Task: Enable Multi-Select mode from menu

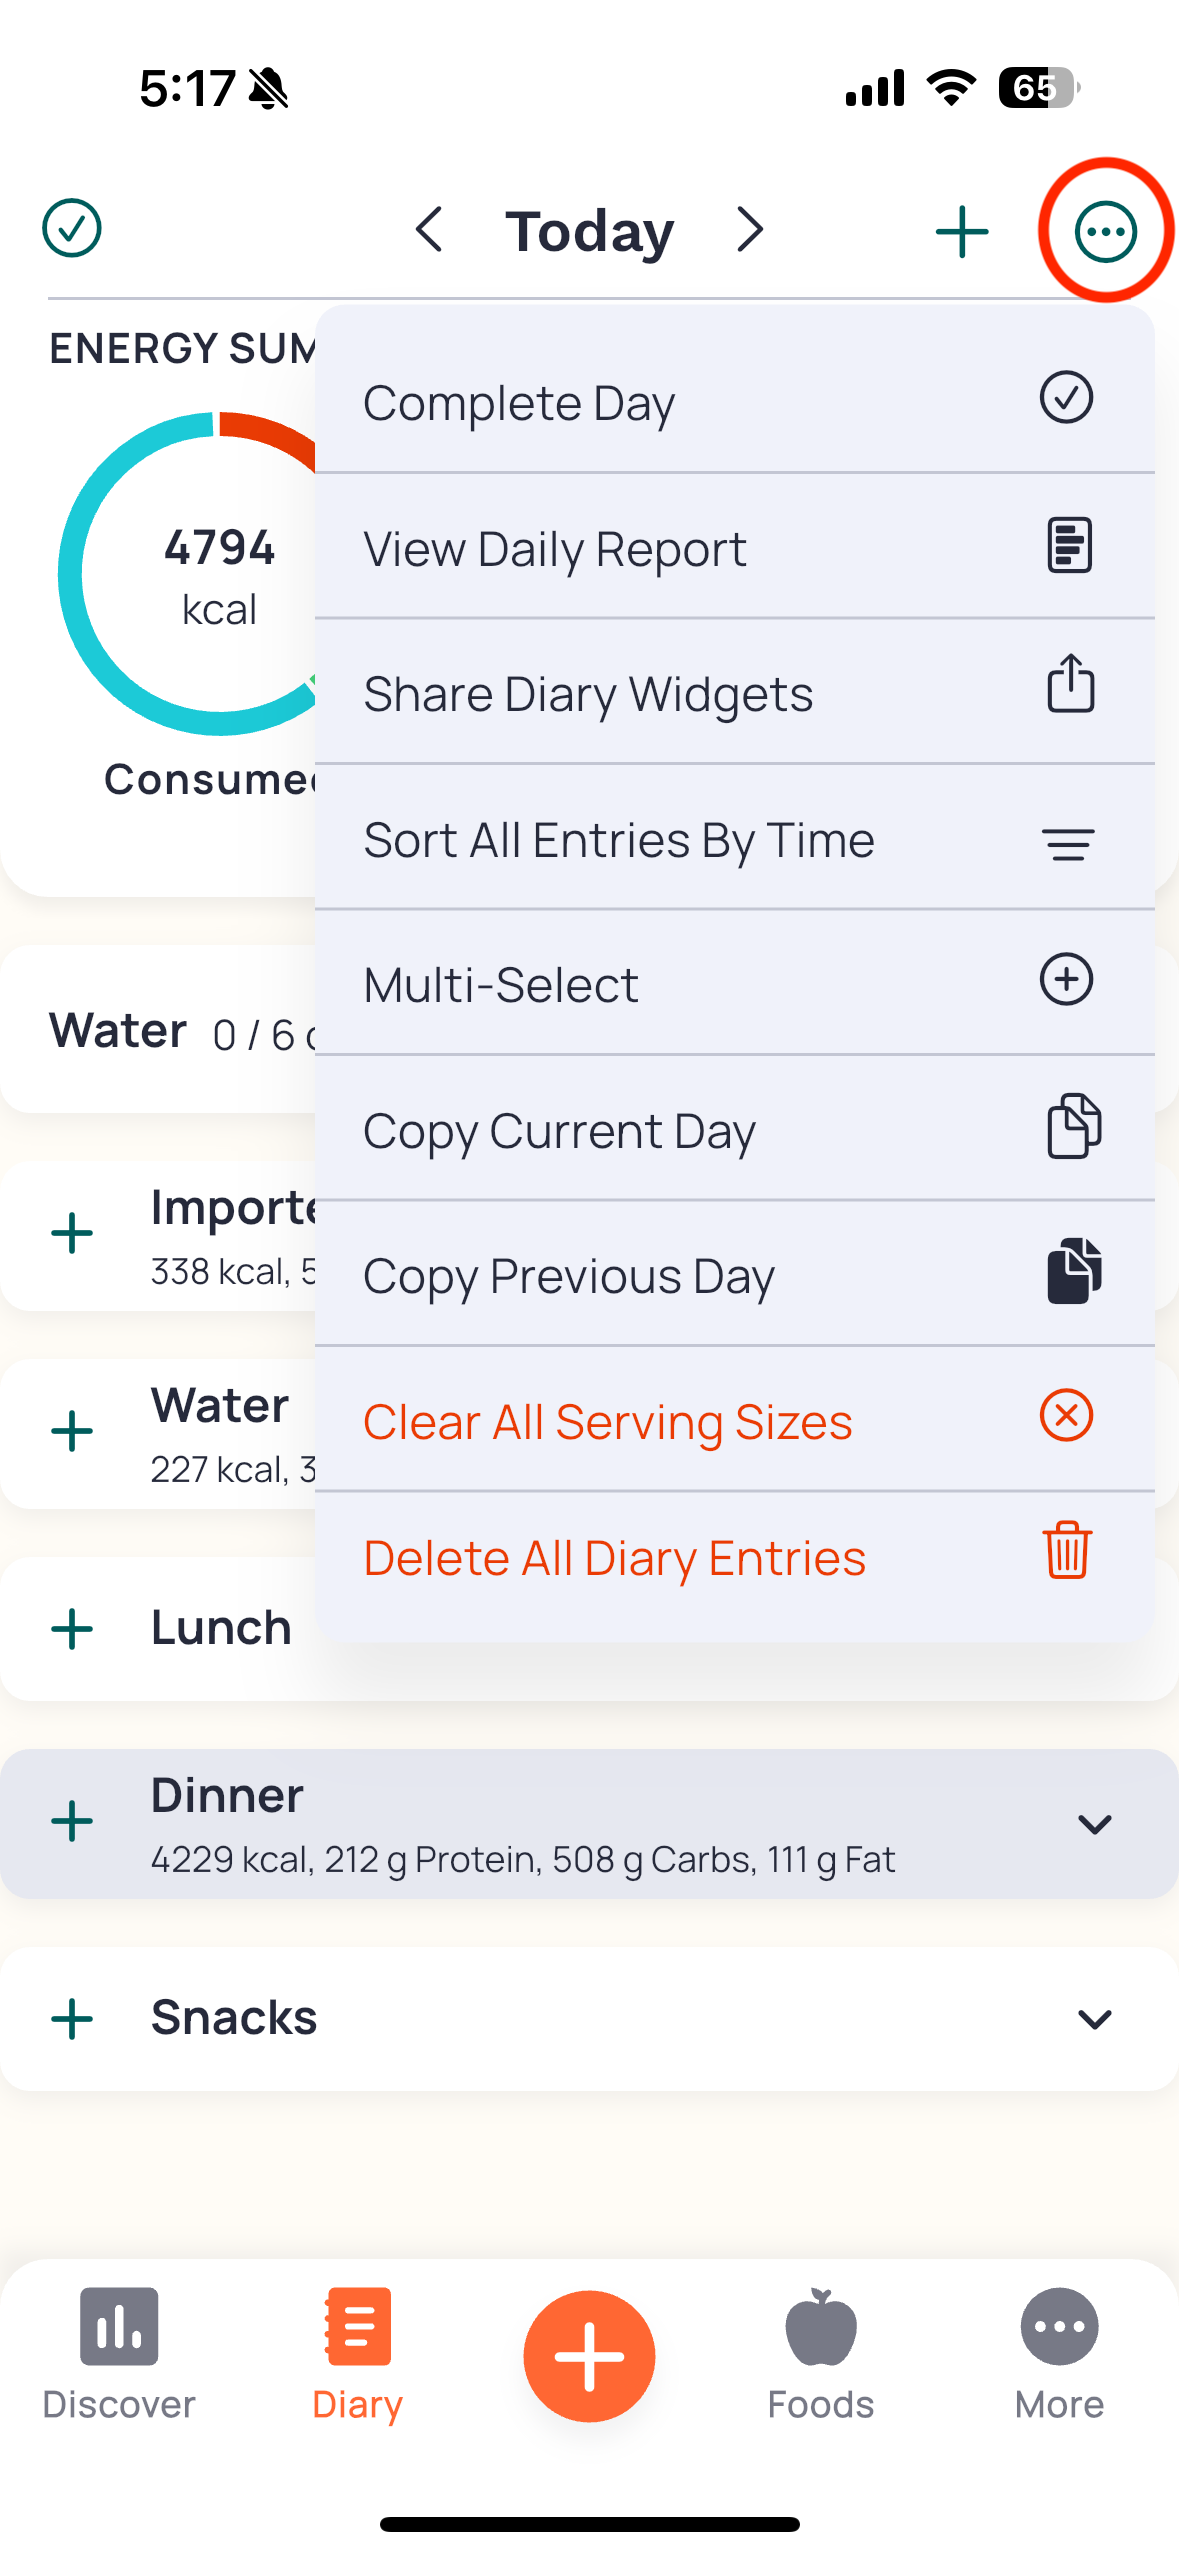Action: [x=735, y=982]
